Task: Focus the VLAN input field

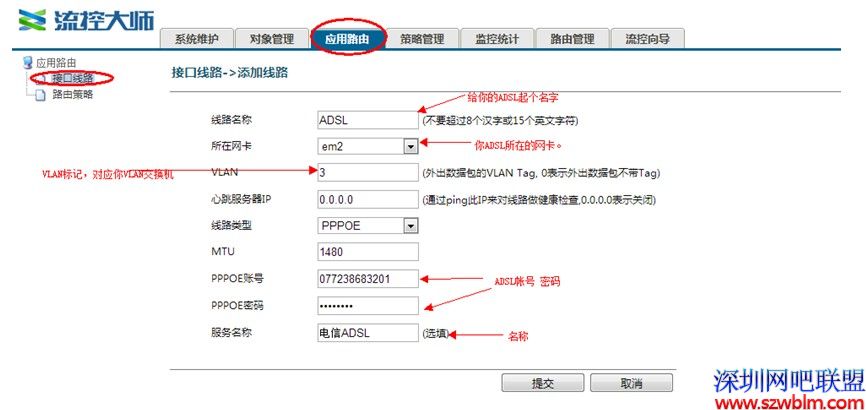Action: [365, 172]
